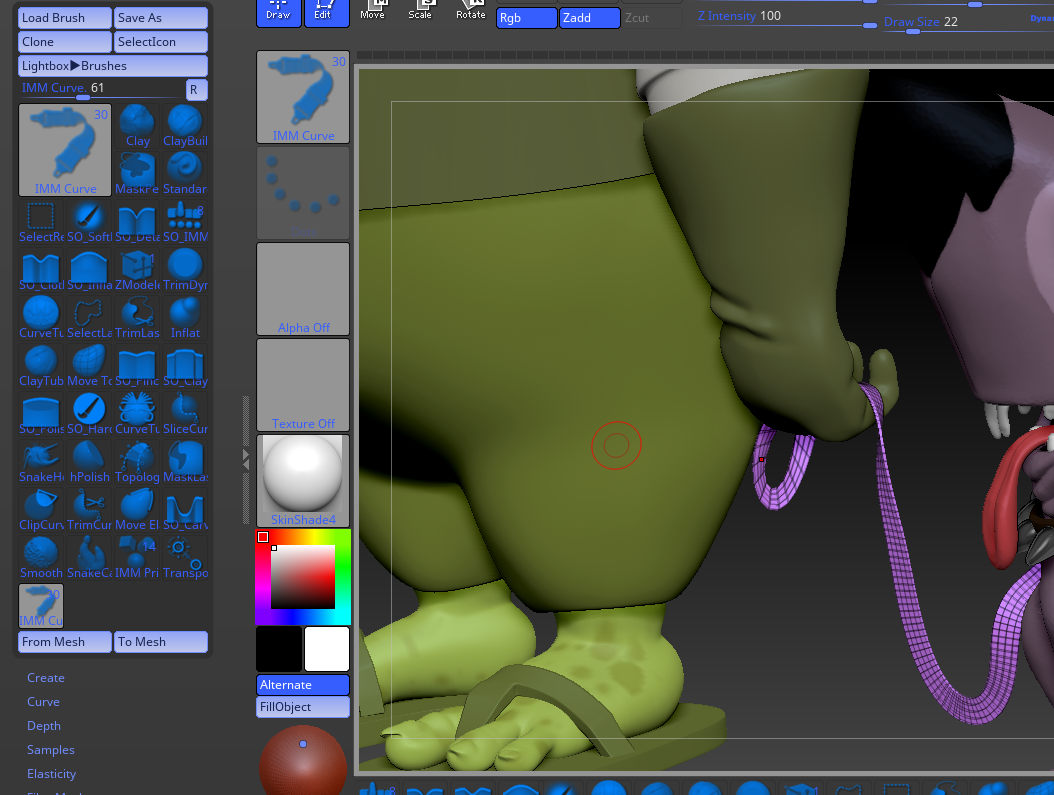Expand the Curve brush subpalette
This screenshot has width=1054, height=795.
(x=43, y=702)
